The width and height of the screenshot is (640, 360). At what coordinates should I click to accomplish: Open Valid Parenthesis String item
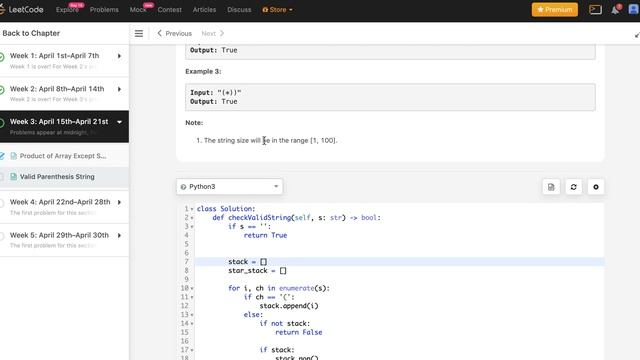(57, 177)
